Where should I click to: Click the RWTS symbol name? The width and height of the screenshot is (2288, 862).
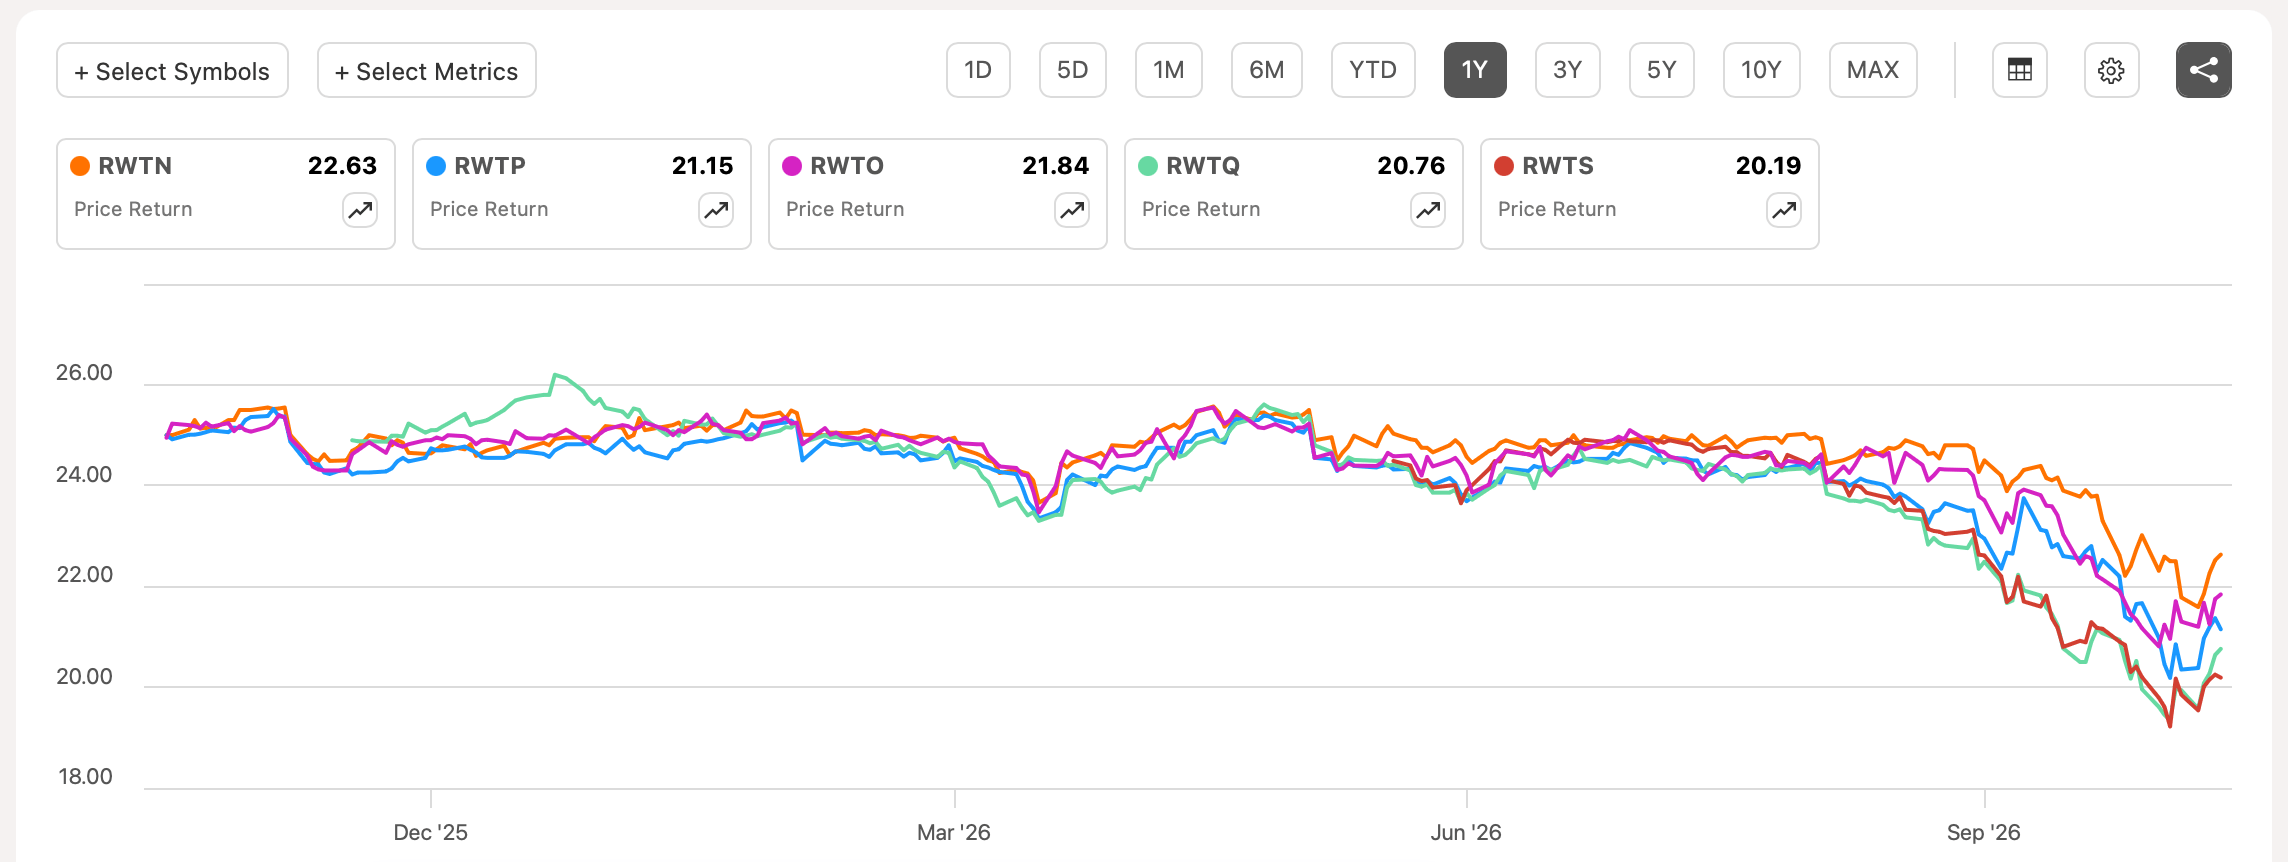click(1558, 166)
